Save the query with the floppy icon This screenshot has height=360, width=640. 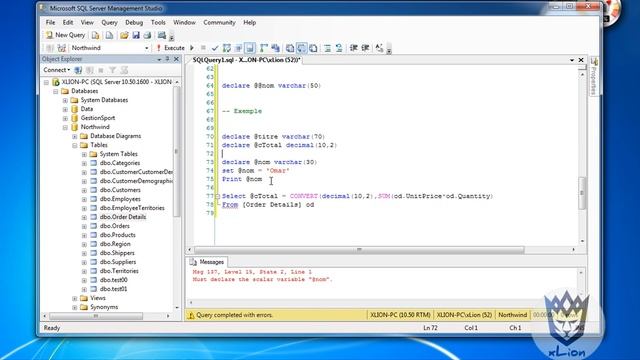136,36
